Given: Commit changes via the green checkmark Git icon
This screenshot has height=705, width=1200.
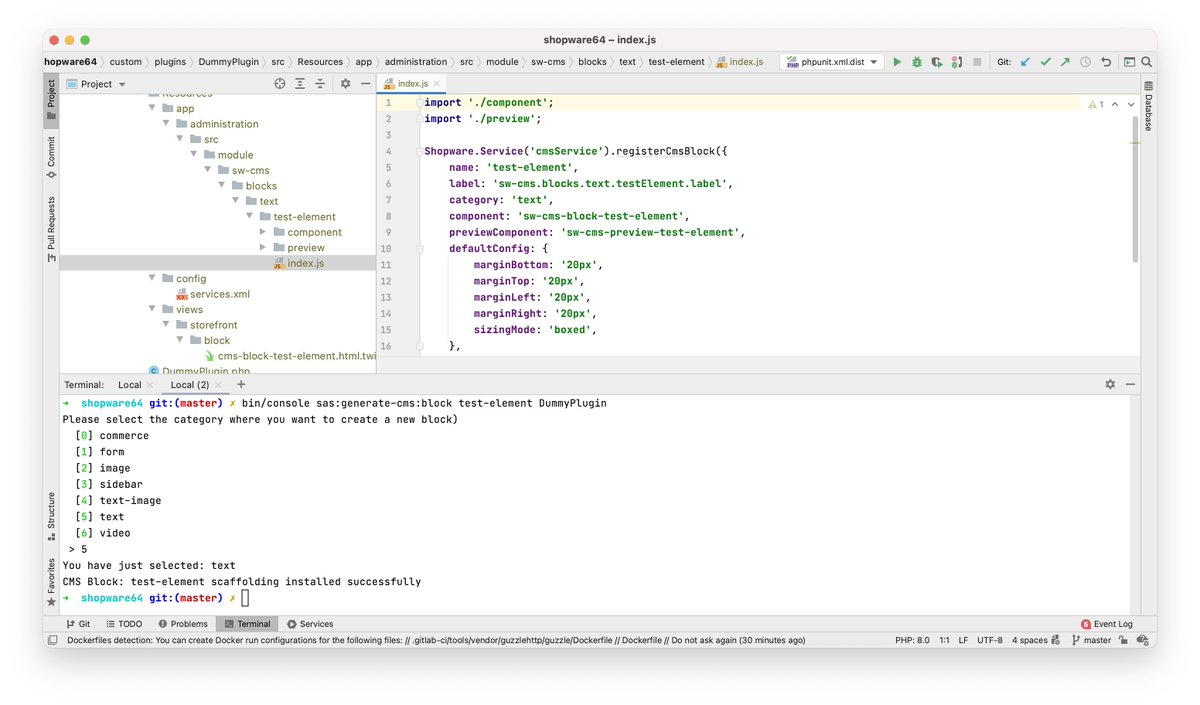Looking at the screenshot, I should [1046, 61].
